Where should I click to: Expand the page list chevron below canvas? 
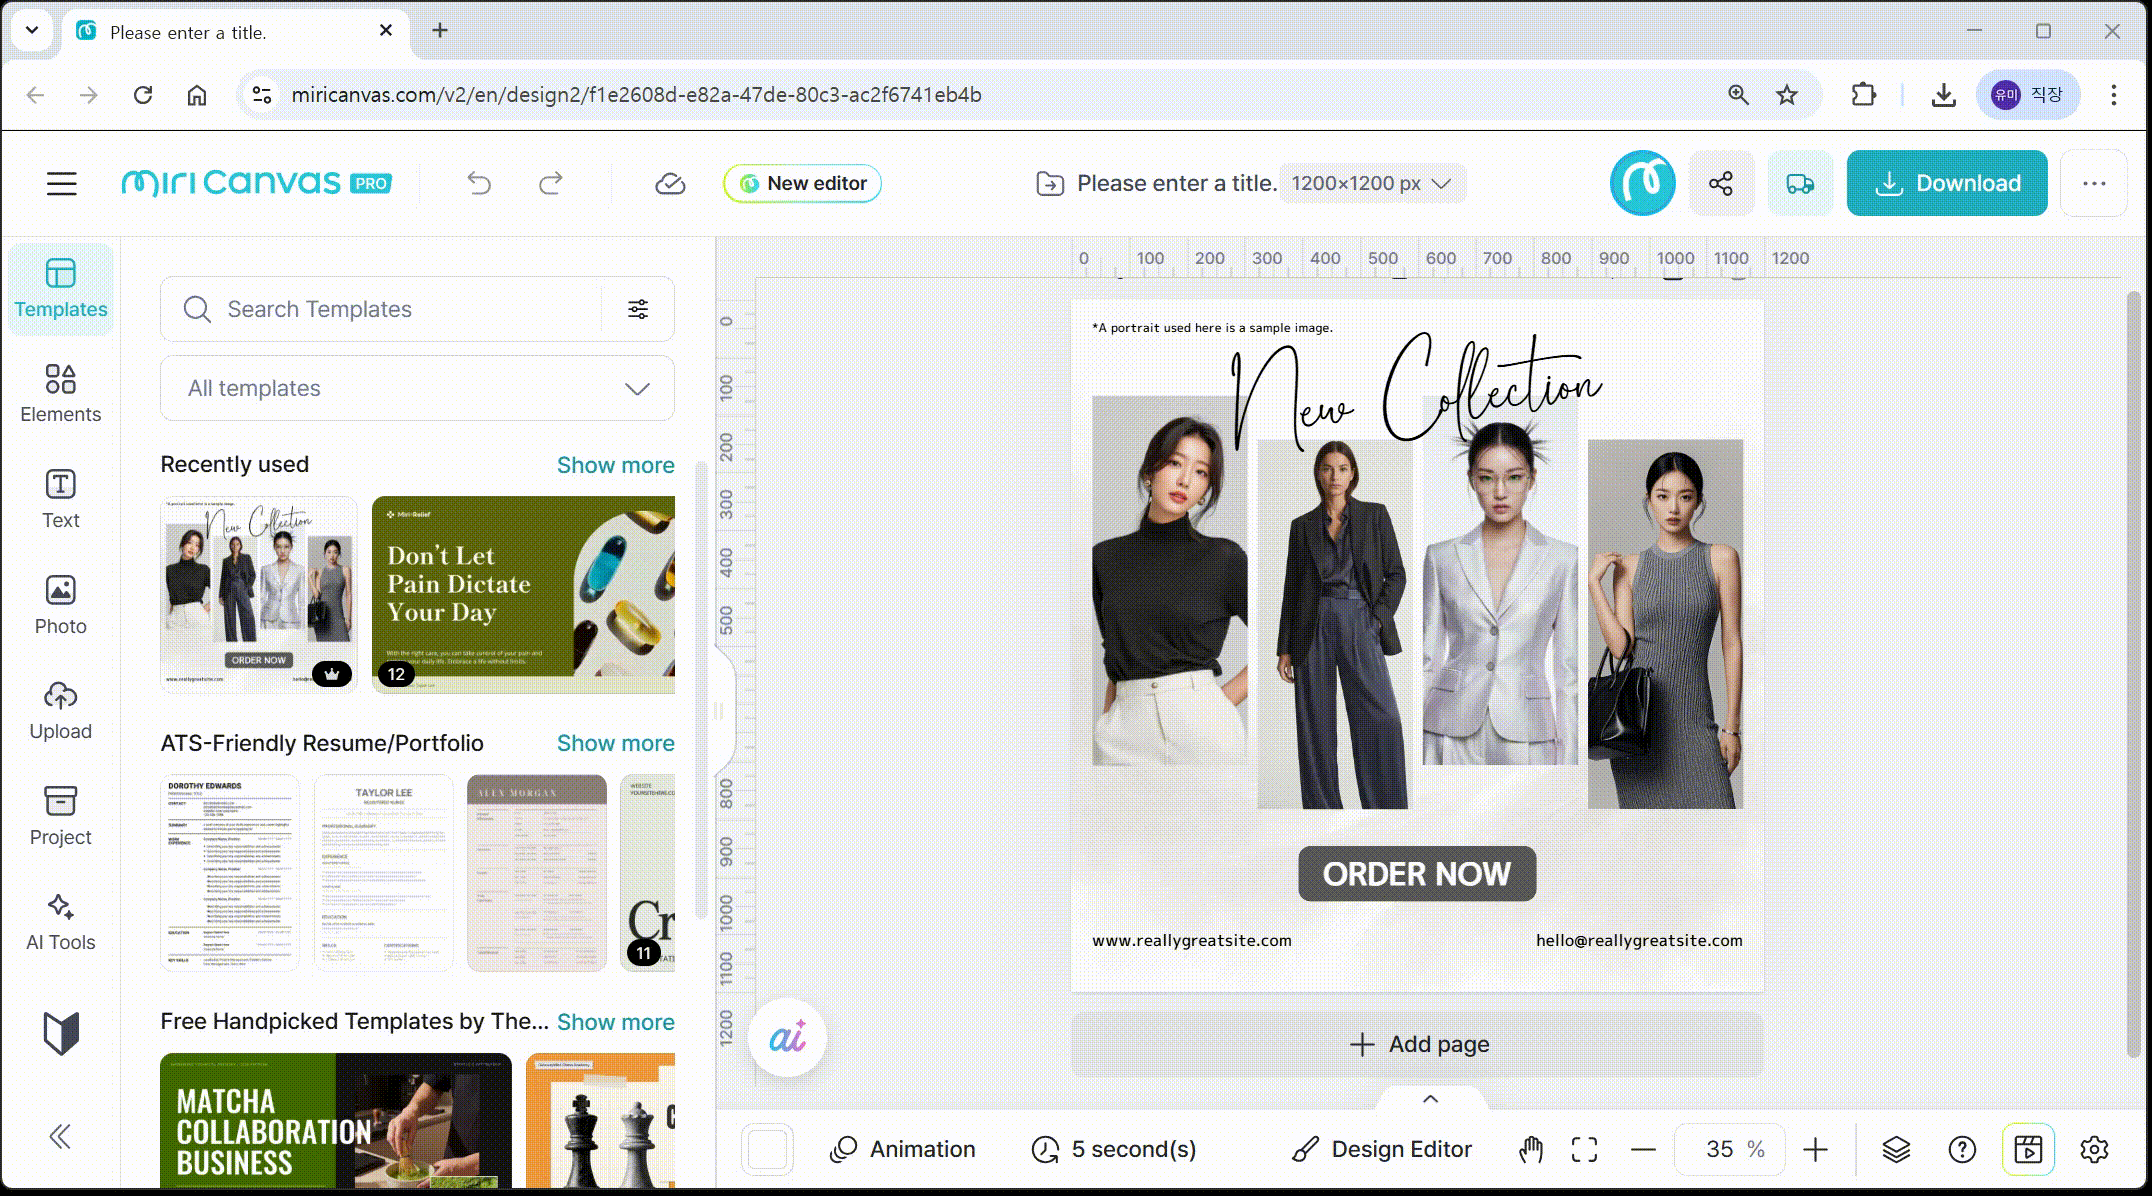pyautogui.click(x=1430, y=1099)
